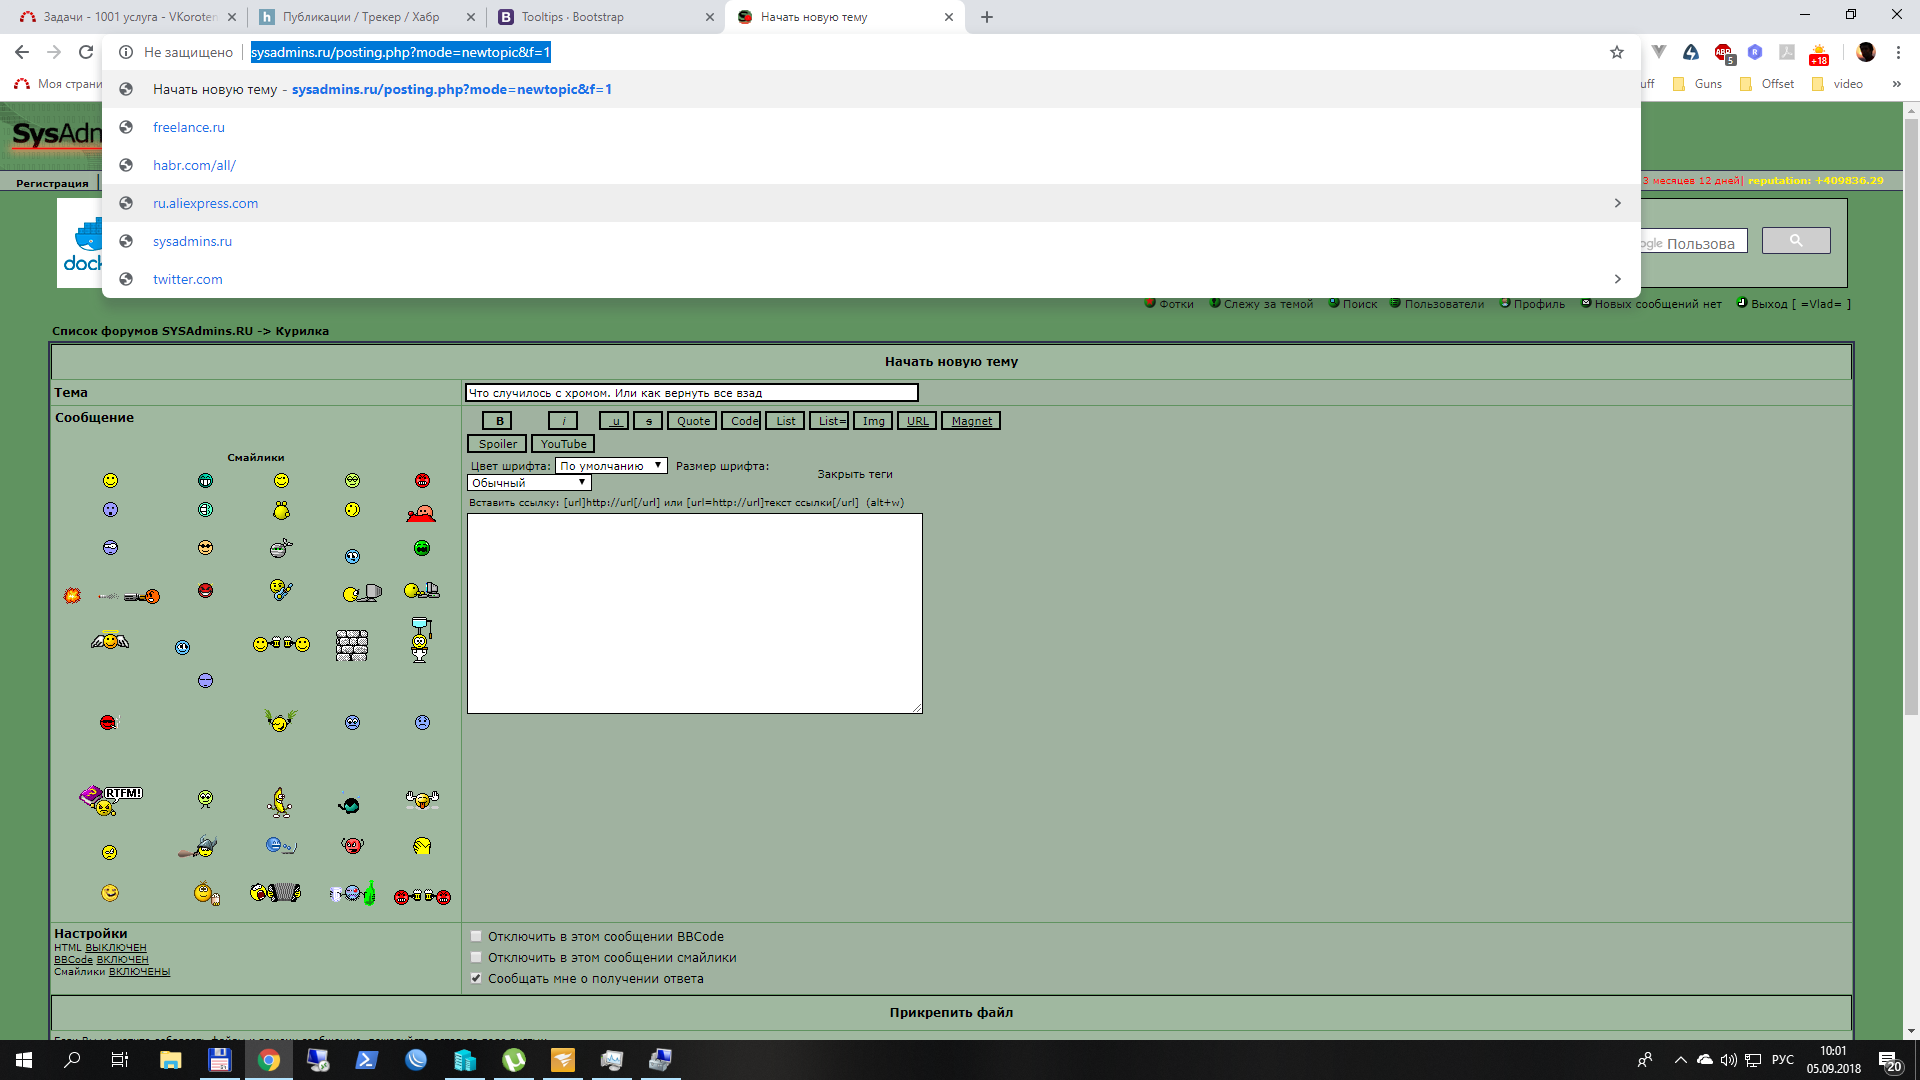This screenshot has height=1080, width=1920.
Task: Open the weather extension showing +18
Action: tap(1819, 53)
